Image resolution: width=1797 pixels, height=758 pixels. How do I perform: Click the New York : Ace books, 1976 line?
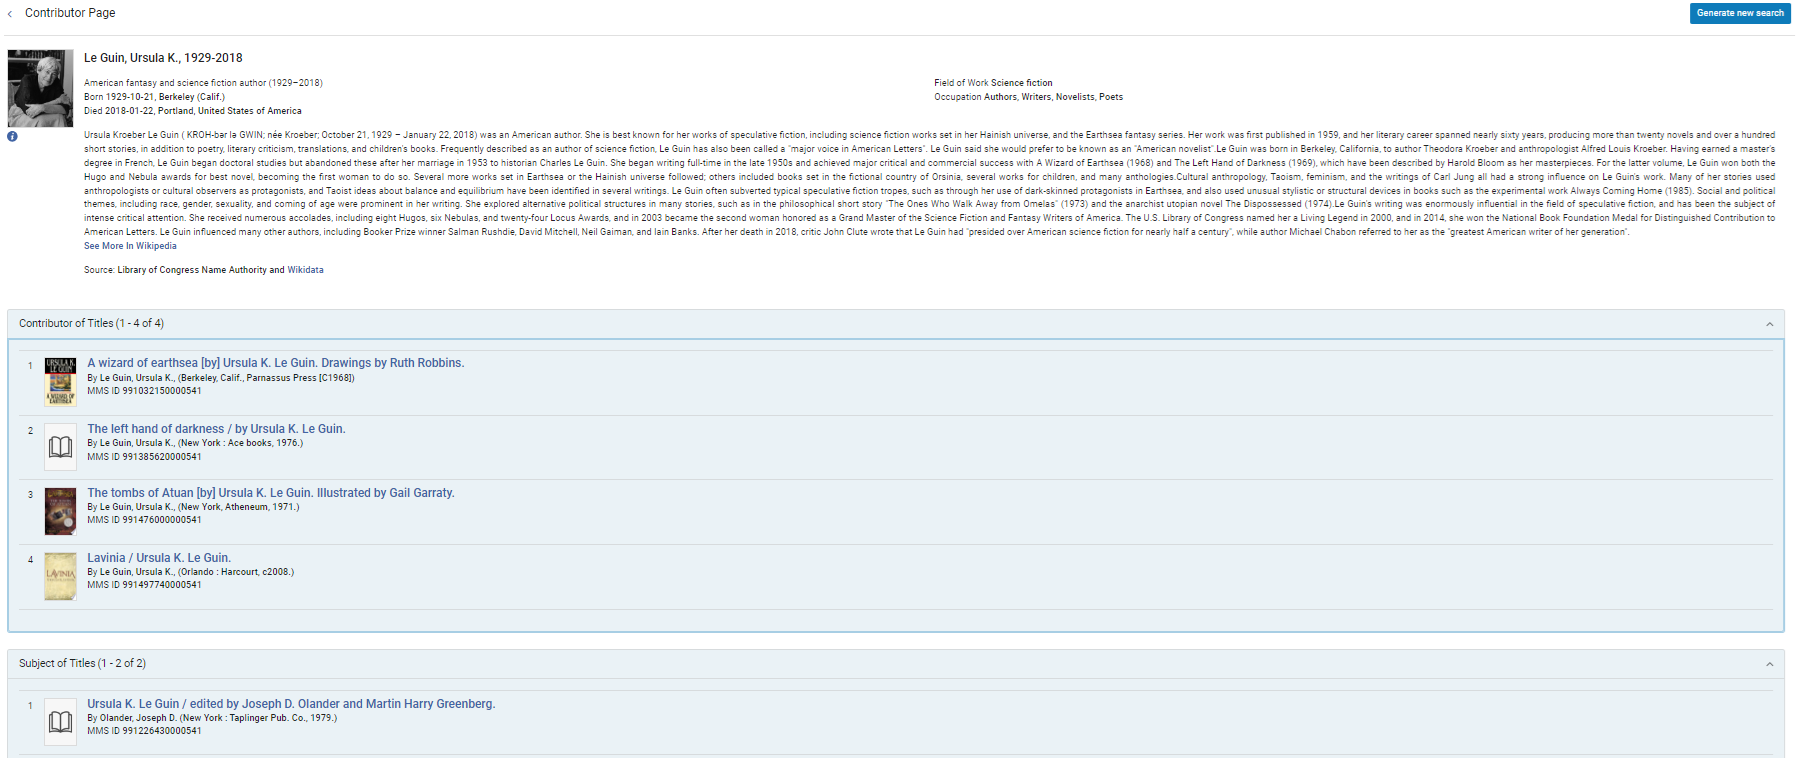coord(195,443)
